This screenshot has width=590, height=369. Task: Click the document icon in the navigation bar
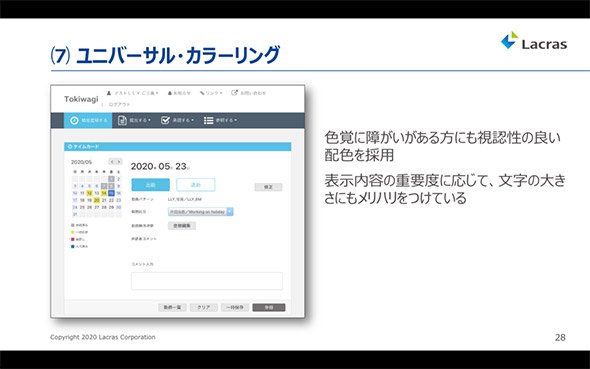coord(122,120)
